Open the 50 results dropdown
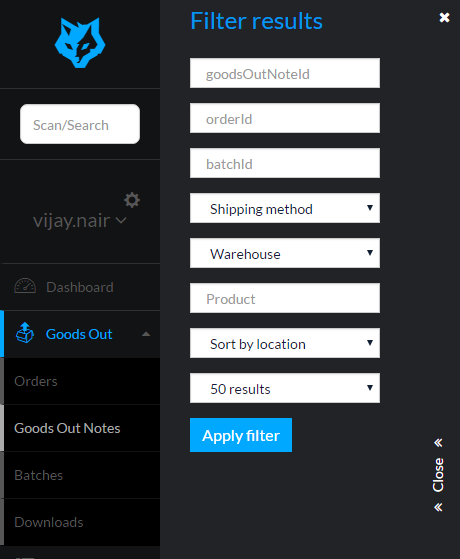Viewport: 460px width, 559px height. (x=285, y=388)
